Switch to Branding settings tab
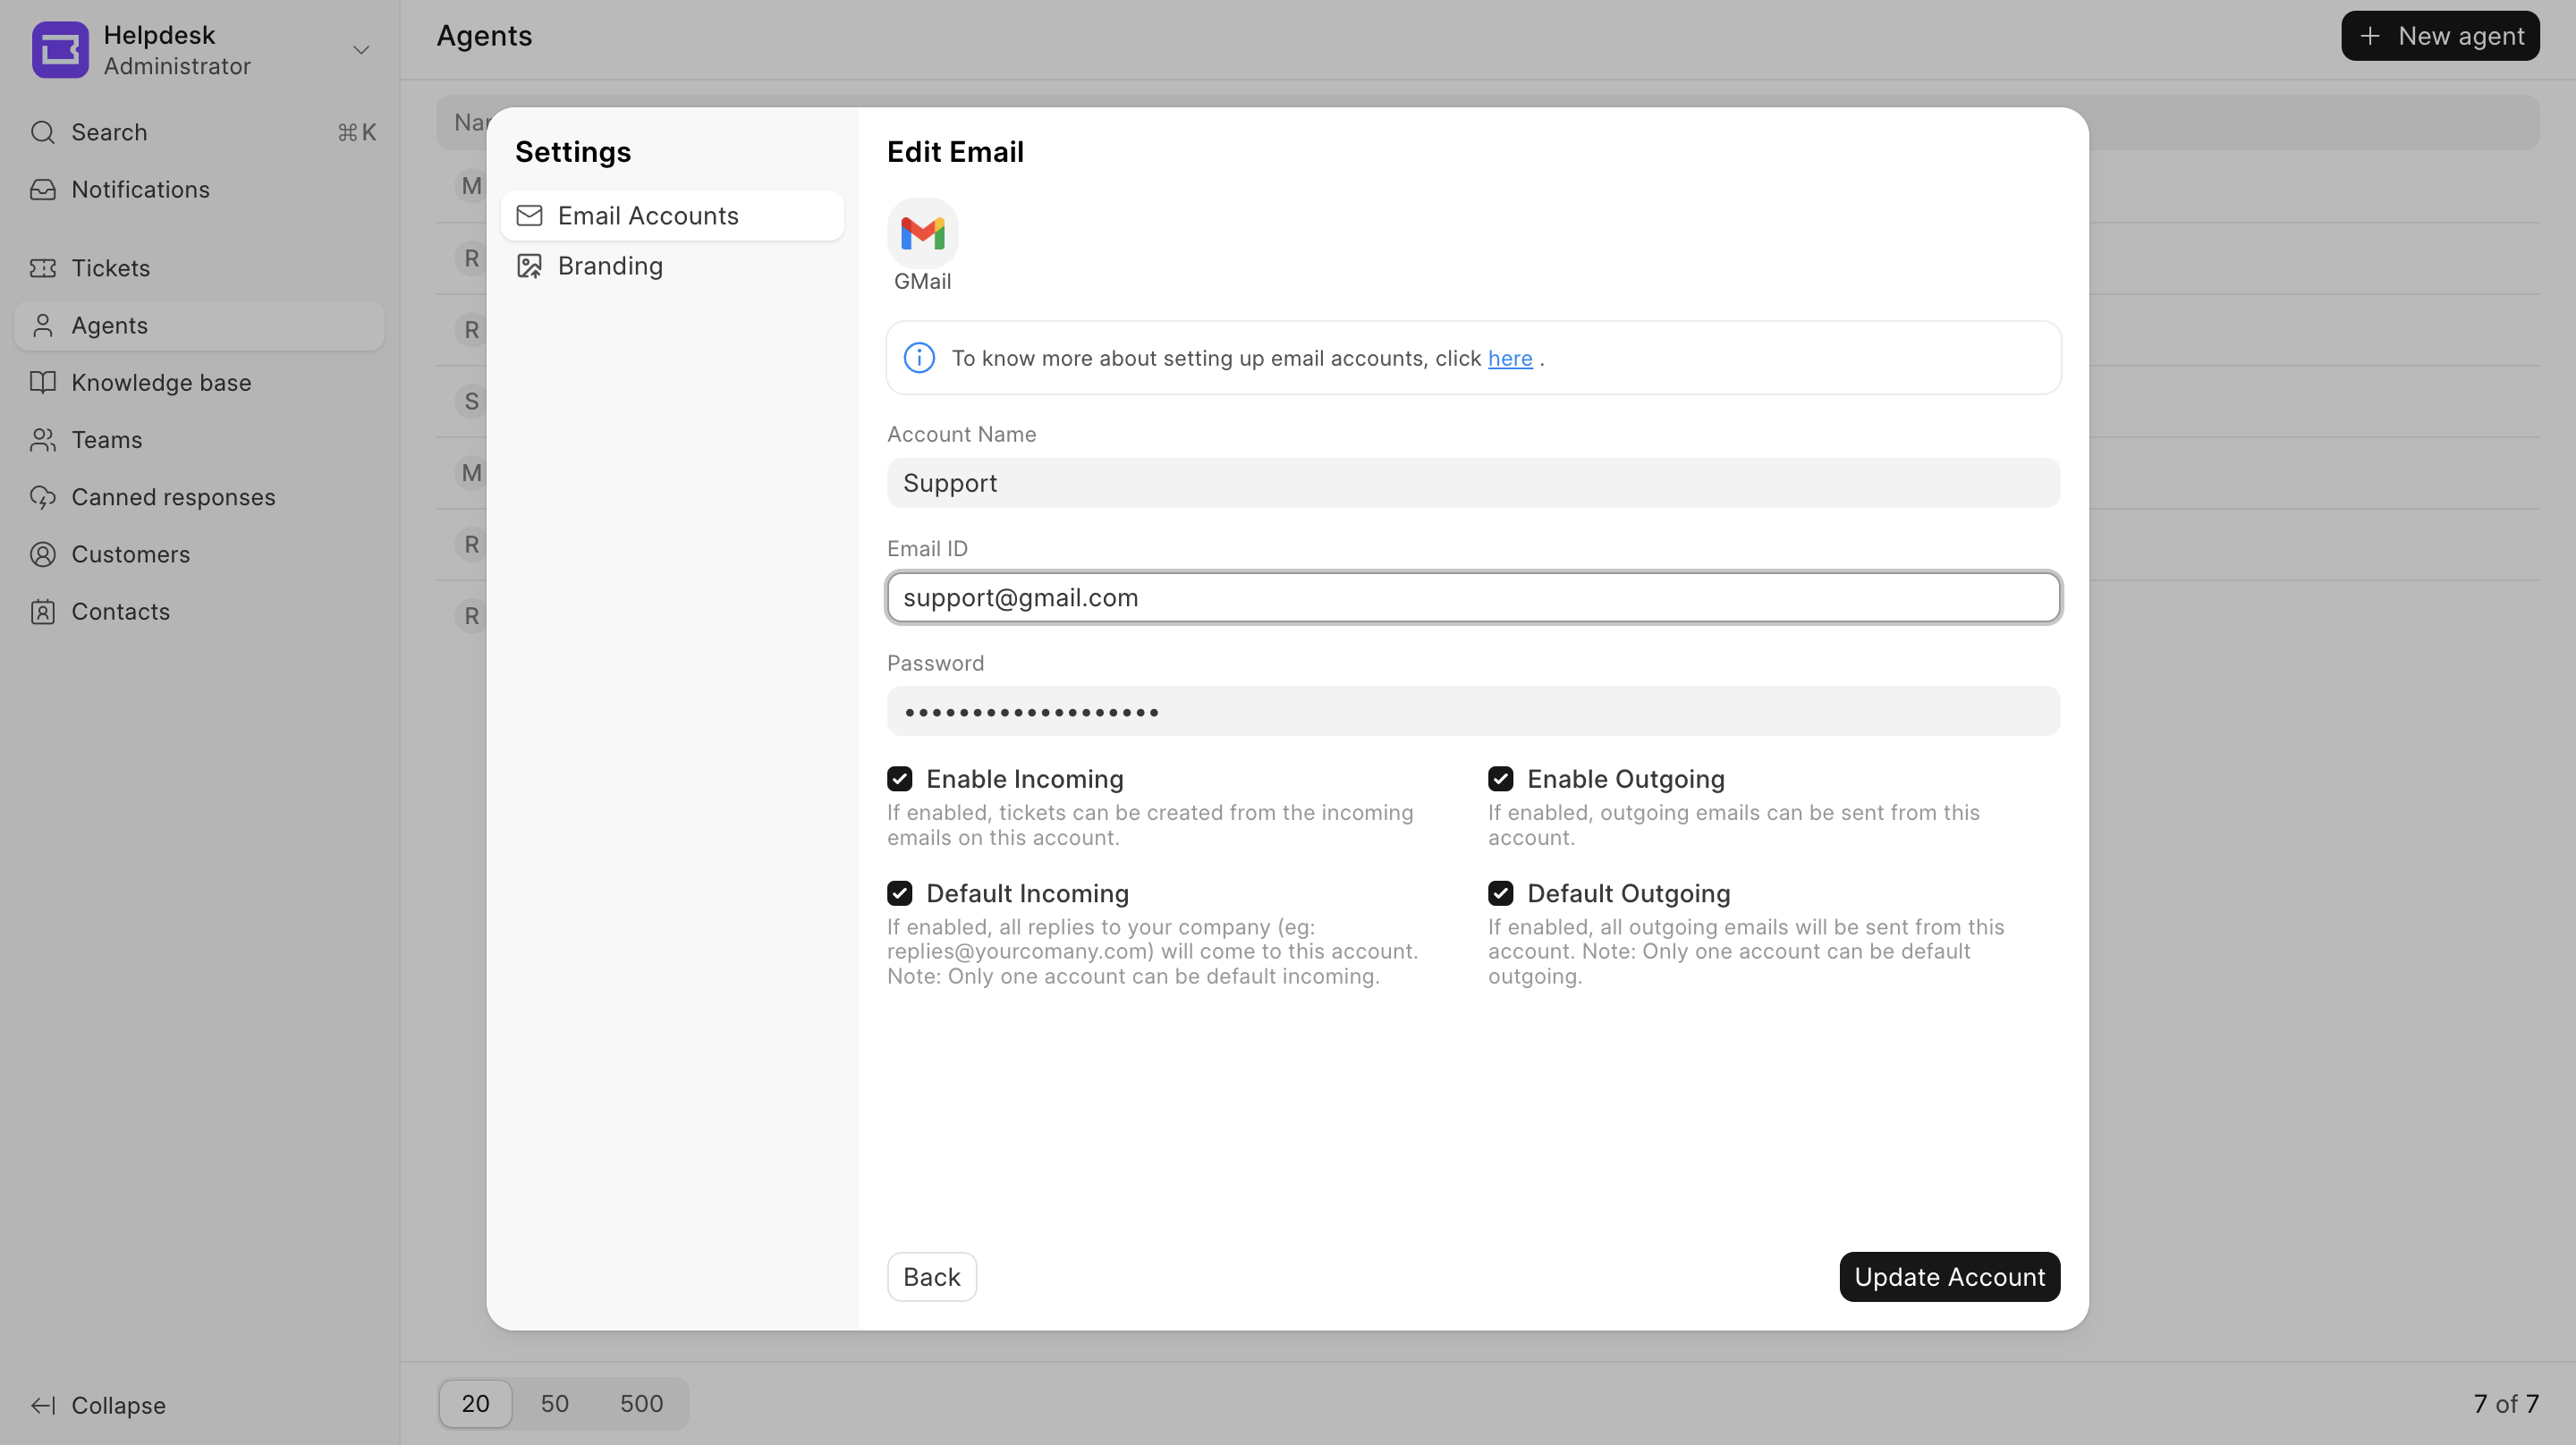Screen dimensions: 2576x1445 tap(672, 266)
